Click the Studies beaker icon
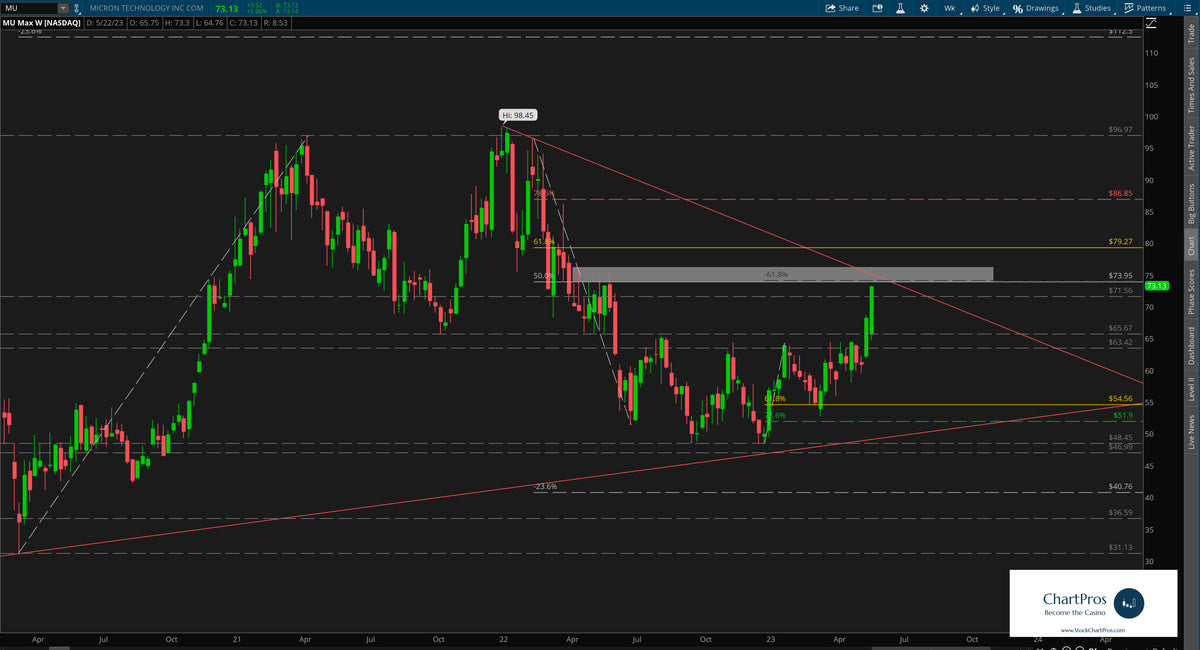1200x650 pixels. pyautogui.click(x=1075, y=8)
